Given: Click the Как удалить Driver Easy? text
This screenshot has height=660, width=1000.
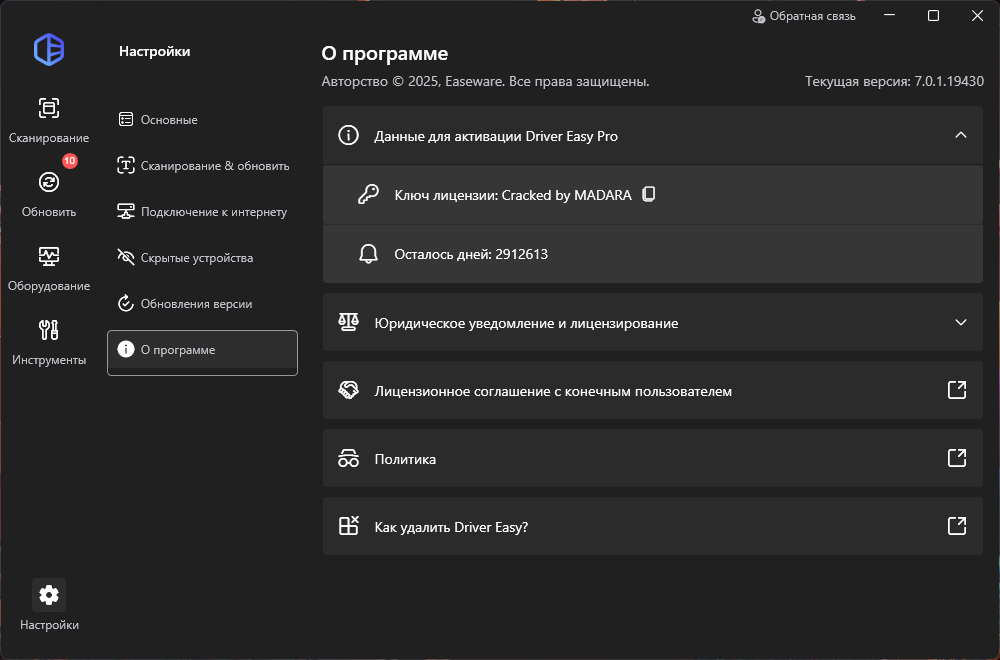Looking at the screenshot, I should coord(451,527).
